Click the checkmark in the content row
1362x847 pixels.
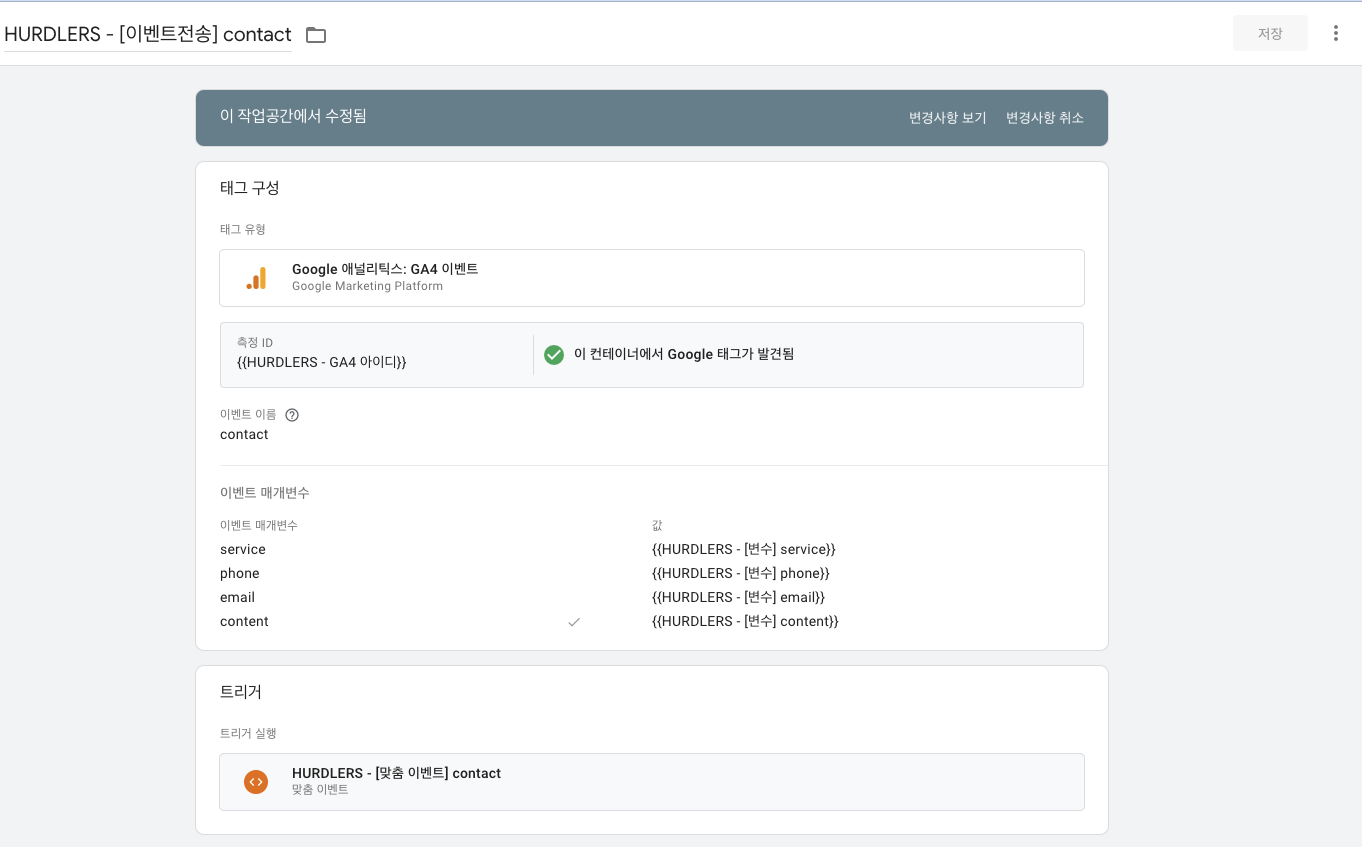click(x=574, y=622)
